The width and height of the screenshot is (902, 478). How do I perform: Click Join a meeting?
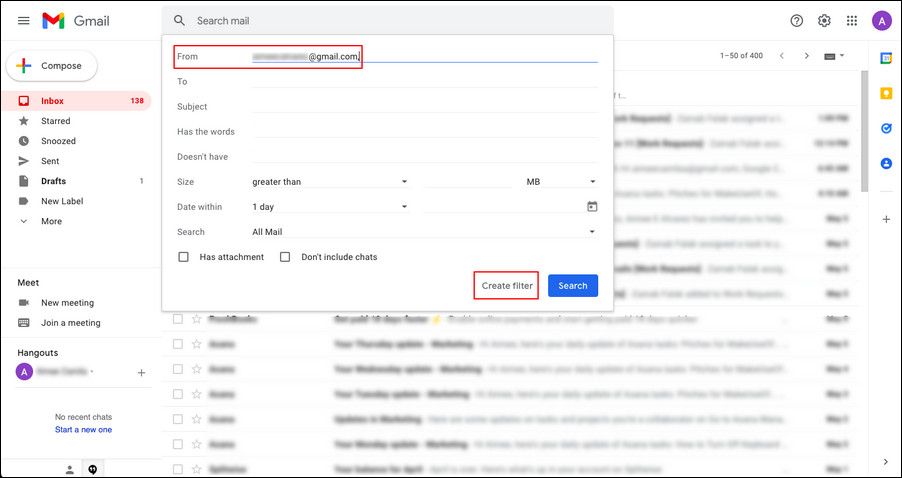coord(70,323)
